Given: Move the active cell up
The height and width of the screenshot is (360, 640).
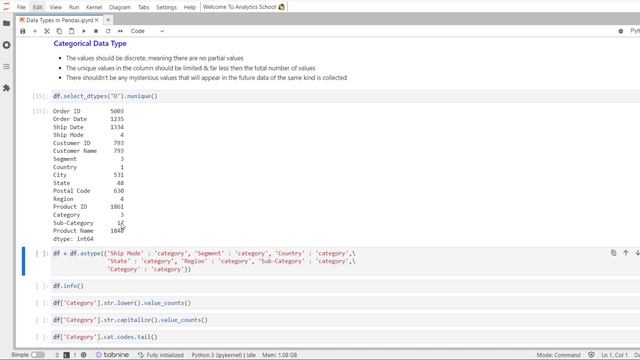Looking at the screenshot, I should coord(626,253).
